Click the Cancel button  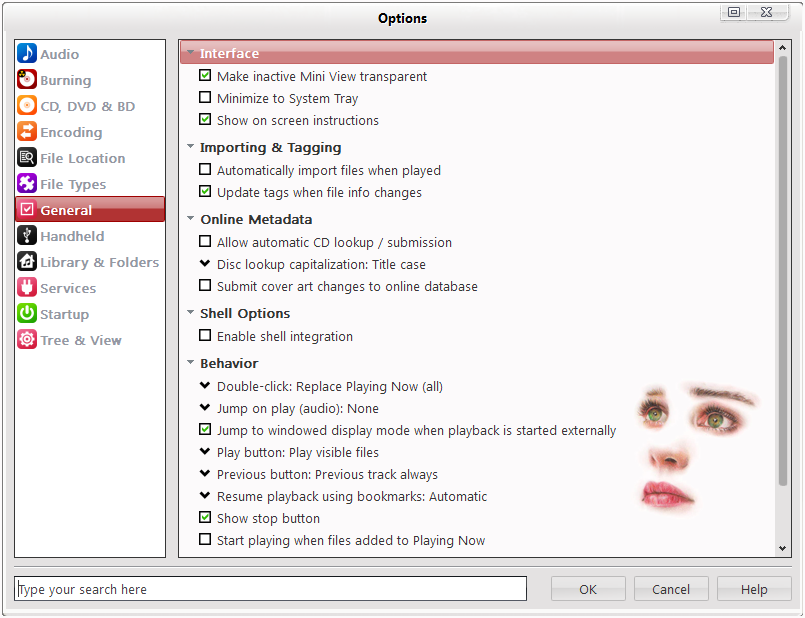[671, 589]
